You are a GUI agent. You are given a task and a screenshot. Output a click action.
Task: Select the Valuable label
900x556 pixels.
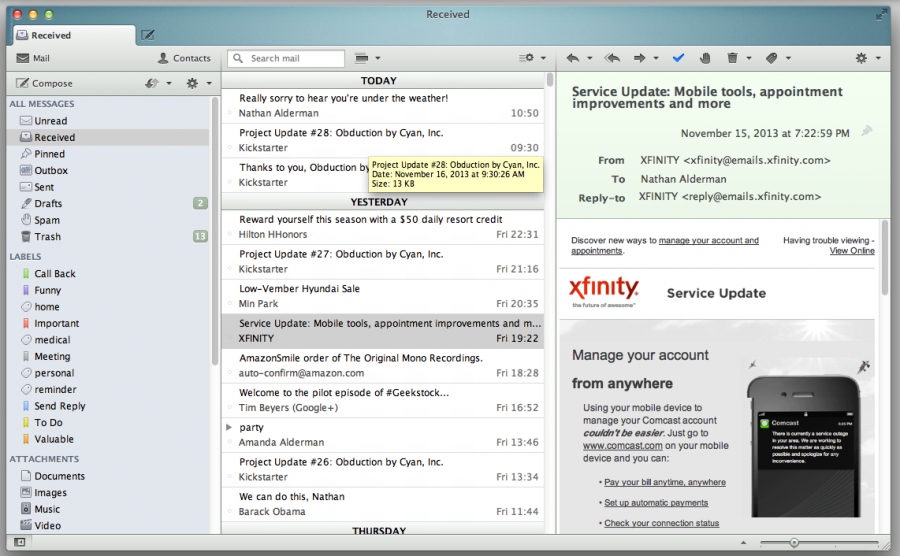(x=109, y=439)
